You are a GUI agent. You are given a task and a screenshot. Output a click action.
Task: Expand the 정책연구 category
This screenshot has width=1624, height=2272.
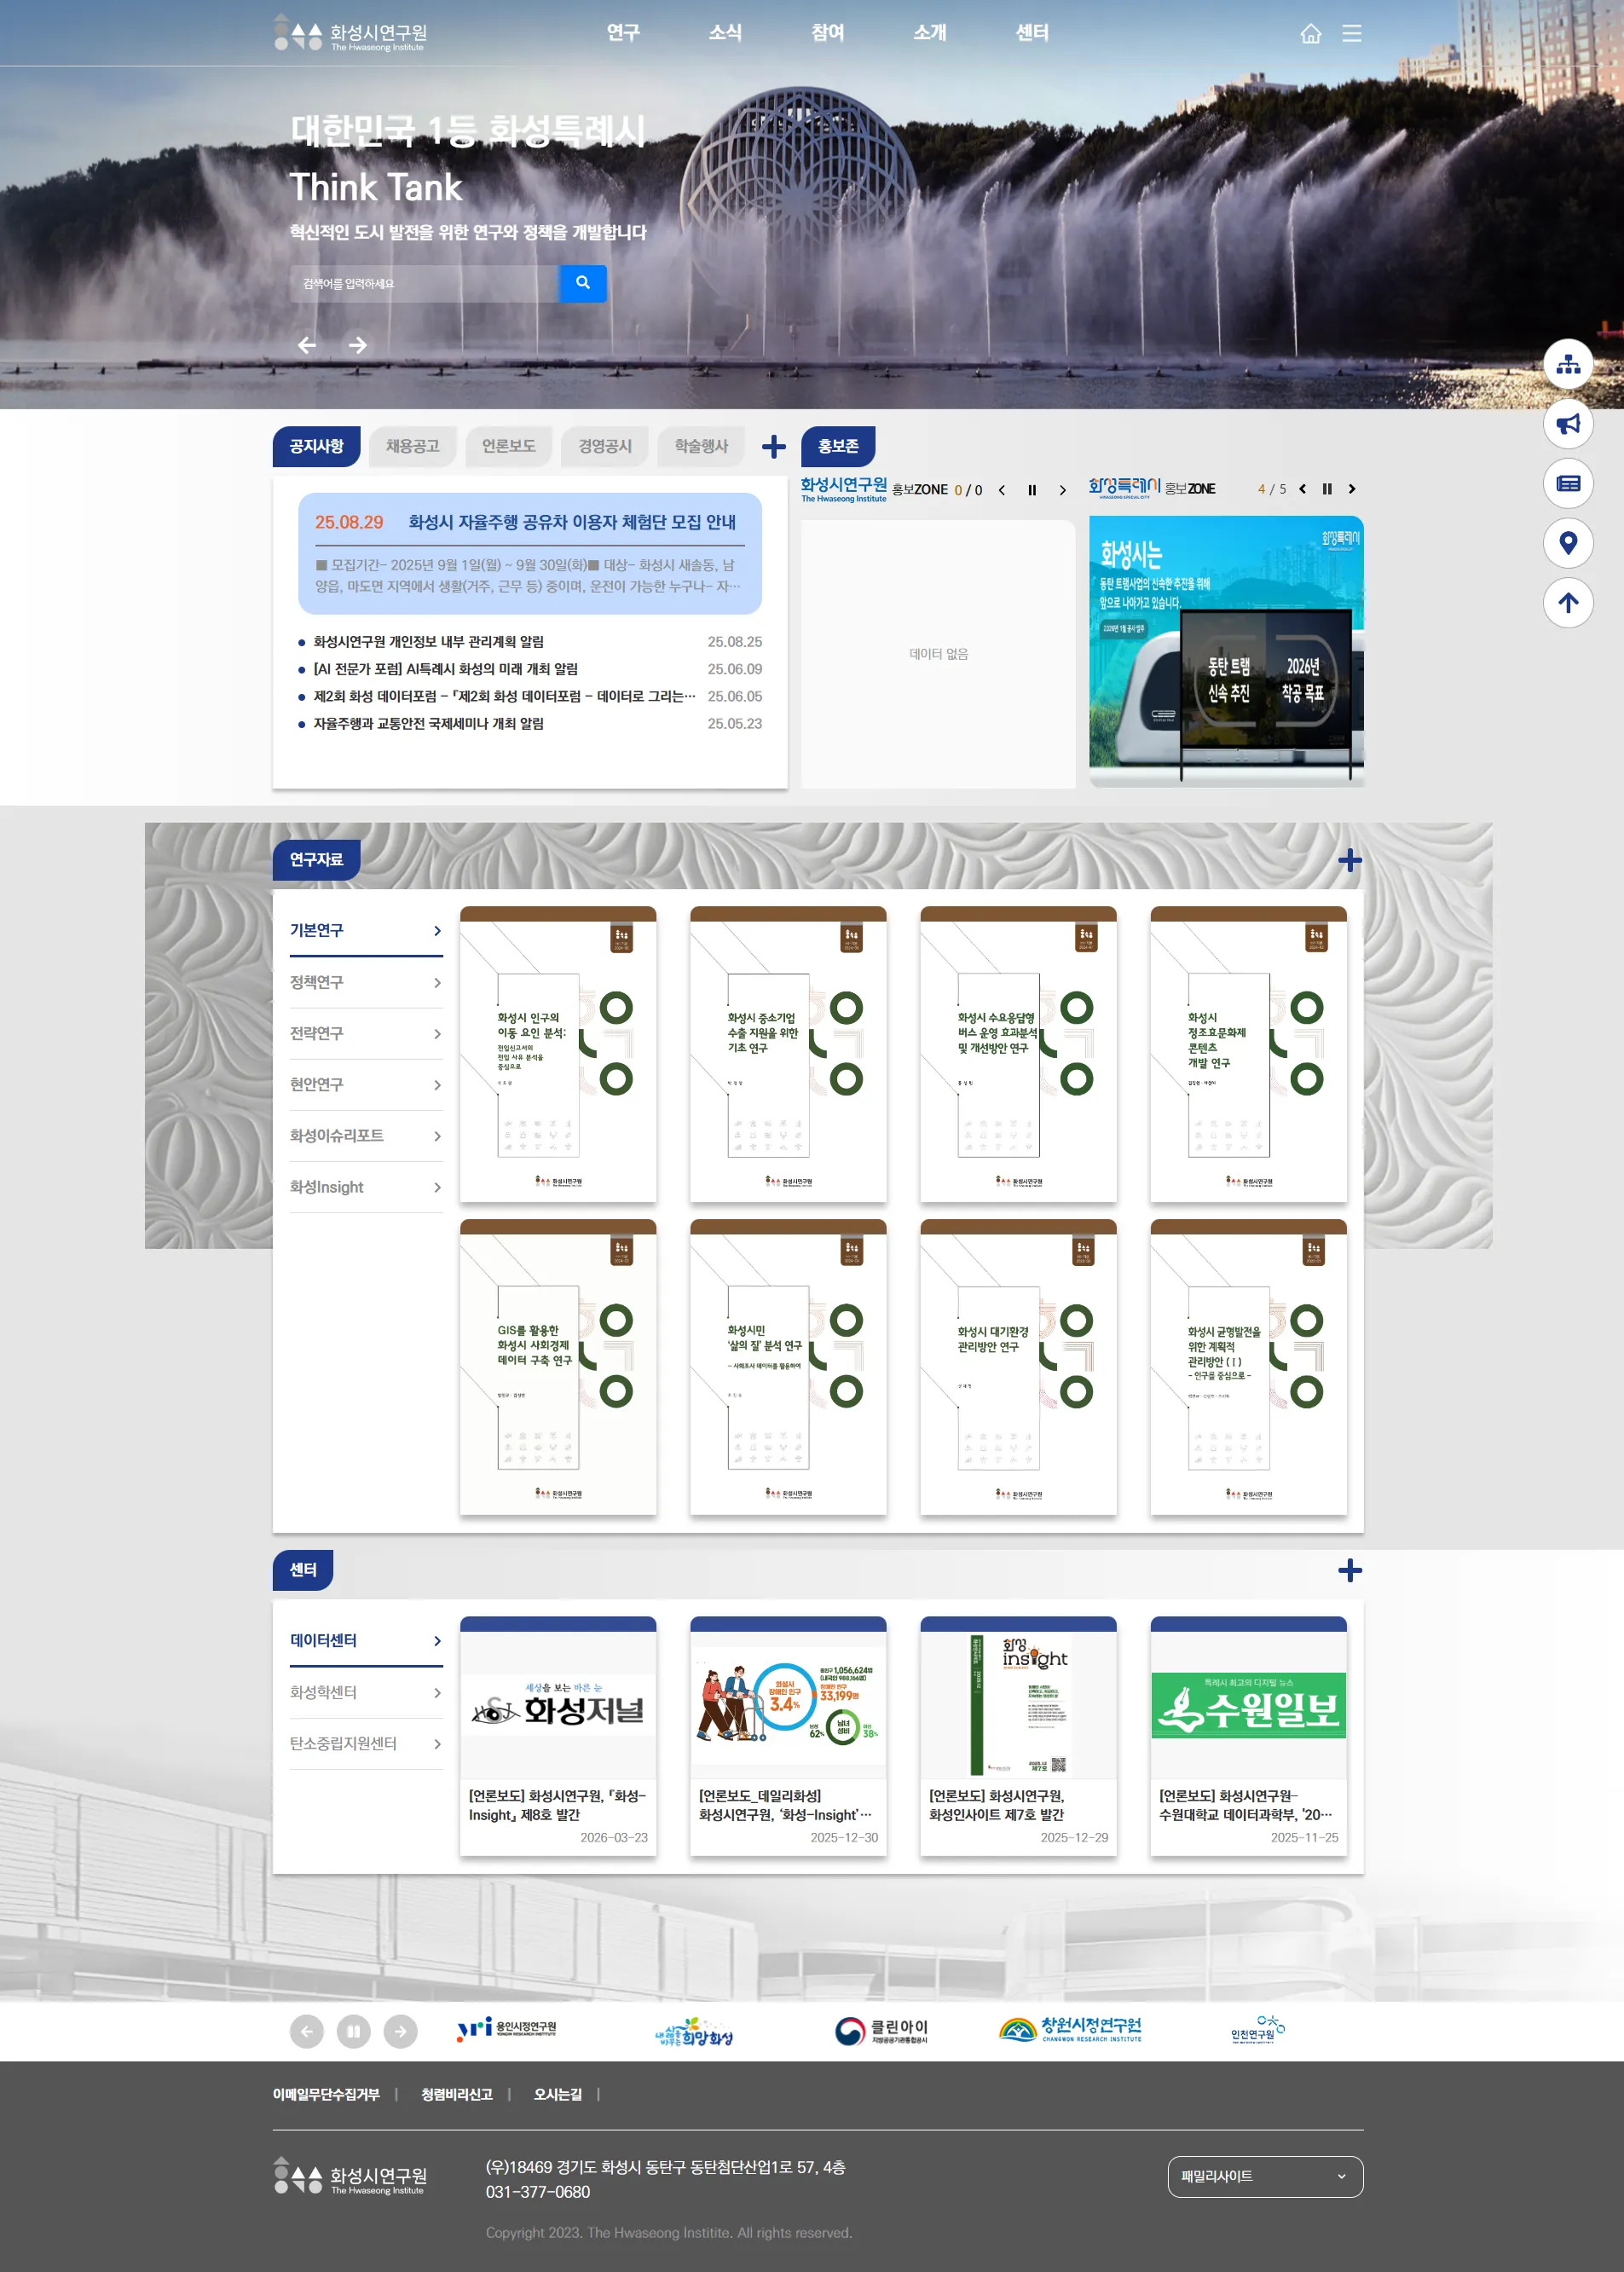[x=365, y=982]
